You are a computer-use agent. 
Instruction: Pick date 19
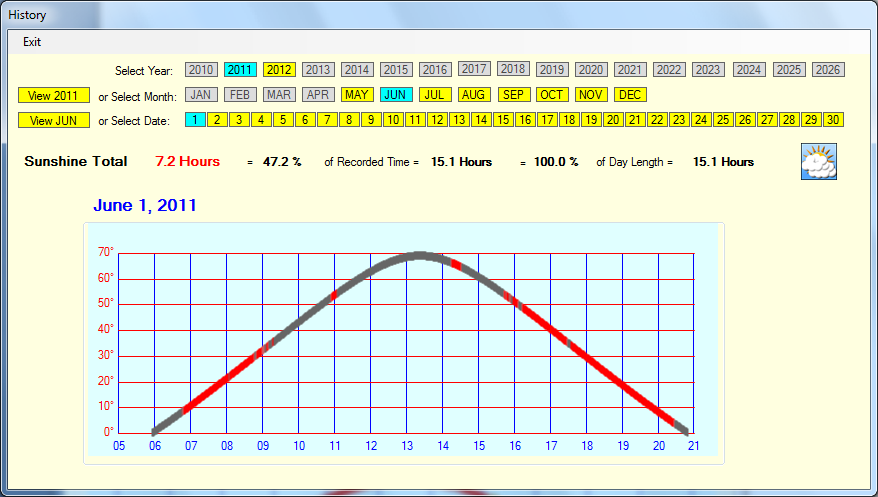[x=591, y=119]
